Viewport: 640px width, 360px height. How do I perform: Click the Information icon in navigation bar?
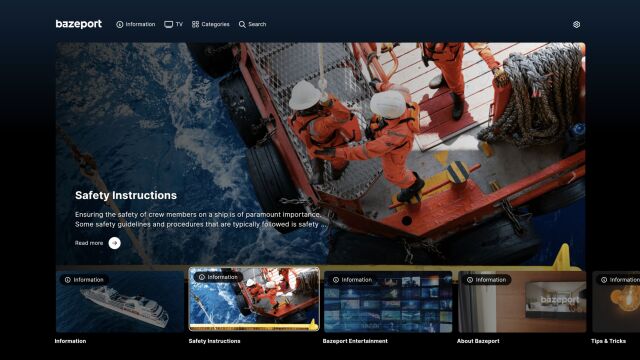coord(120,24)
